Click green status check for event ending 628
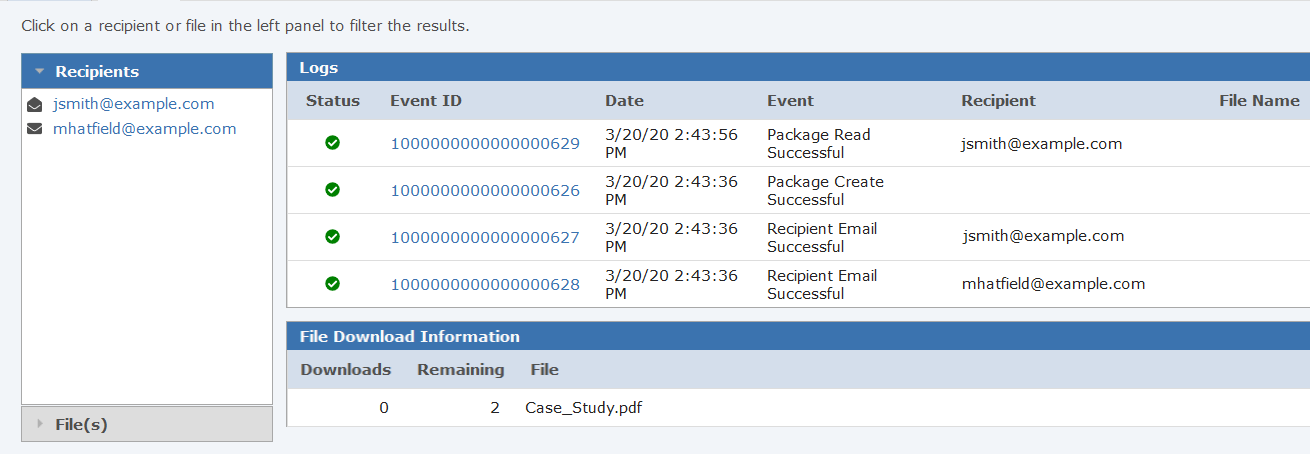This screenshot has width=1310, height=454. pos(333,284)
